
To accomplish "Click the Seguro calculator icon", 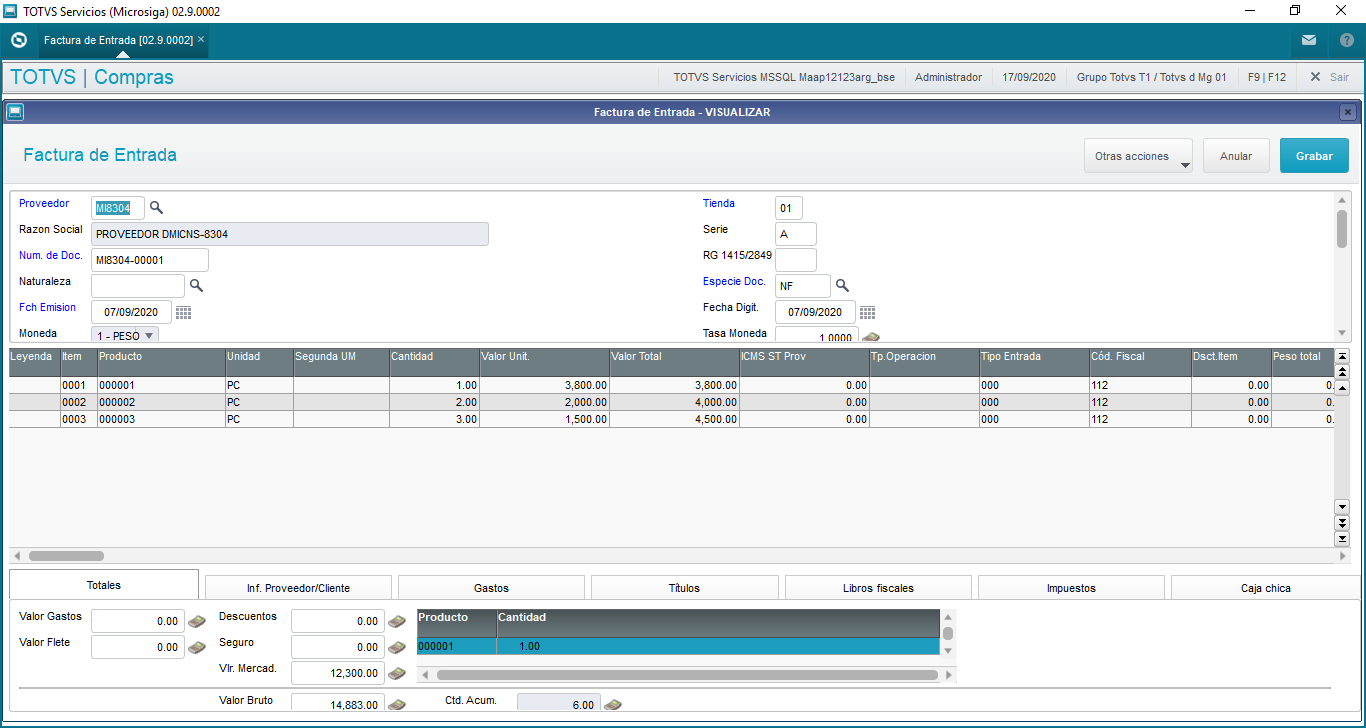I will [397, 647].
